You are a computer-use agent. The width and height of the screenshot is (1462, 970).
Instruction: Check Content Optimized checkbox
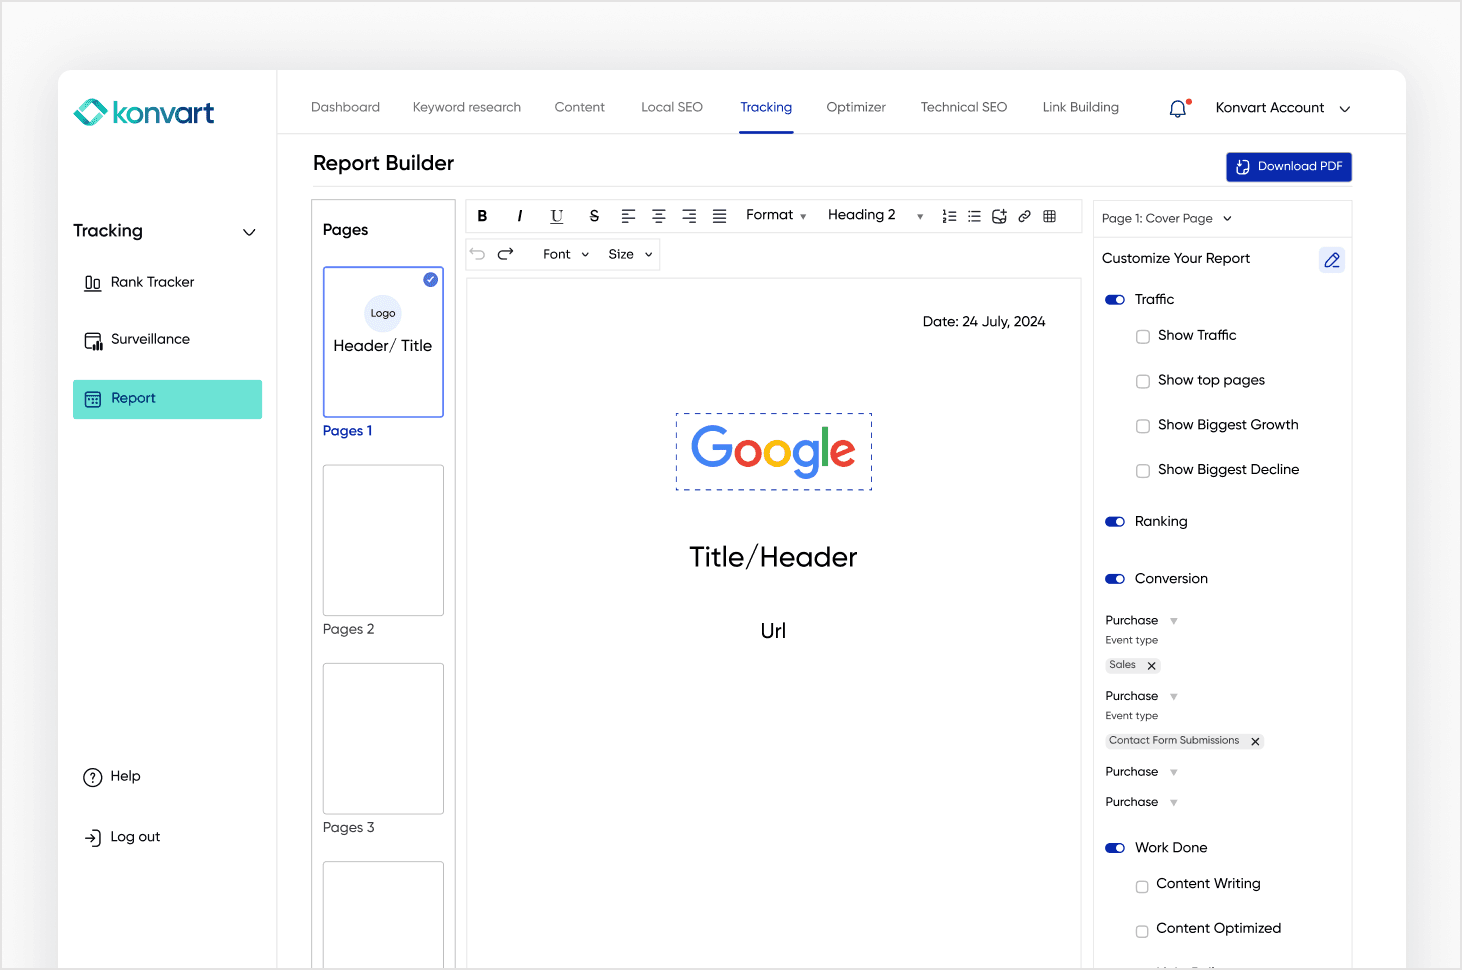coord(1142,932)
